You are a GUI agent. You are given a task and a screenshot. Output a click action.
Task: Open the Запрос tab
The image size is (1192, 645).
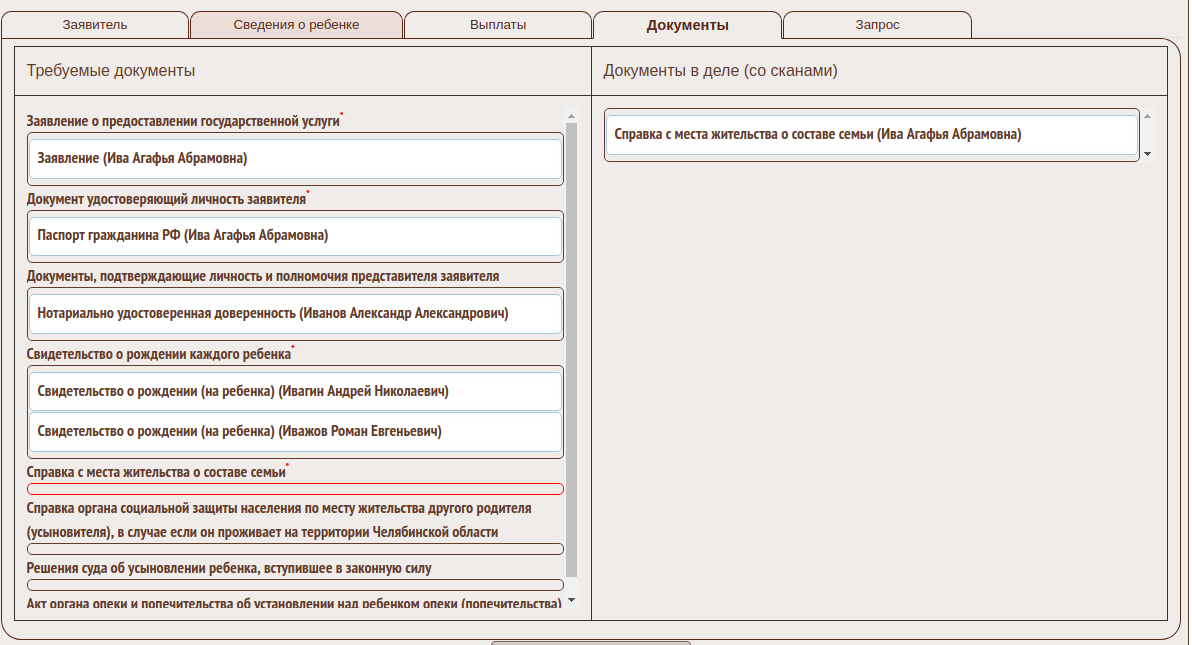pos(877,25)
